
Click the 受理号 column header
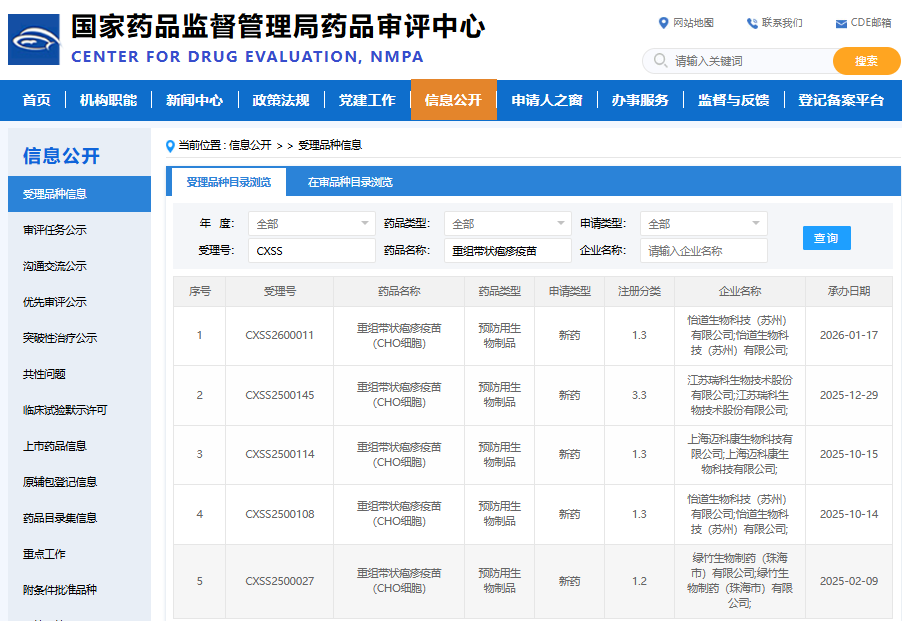point(280,292)
